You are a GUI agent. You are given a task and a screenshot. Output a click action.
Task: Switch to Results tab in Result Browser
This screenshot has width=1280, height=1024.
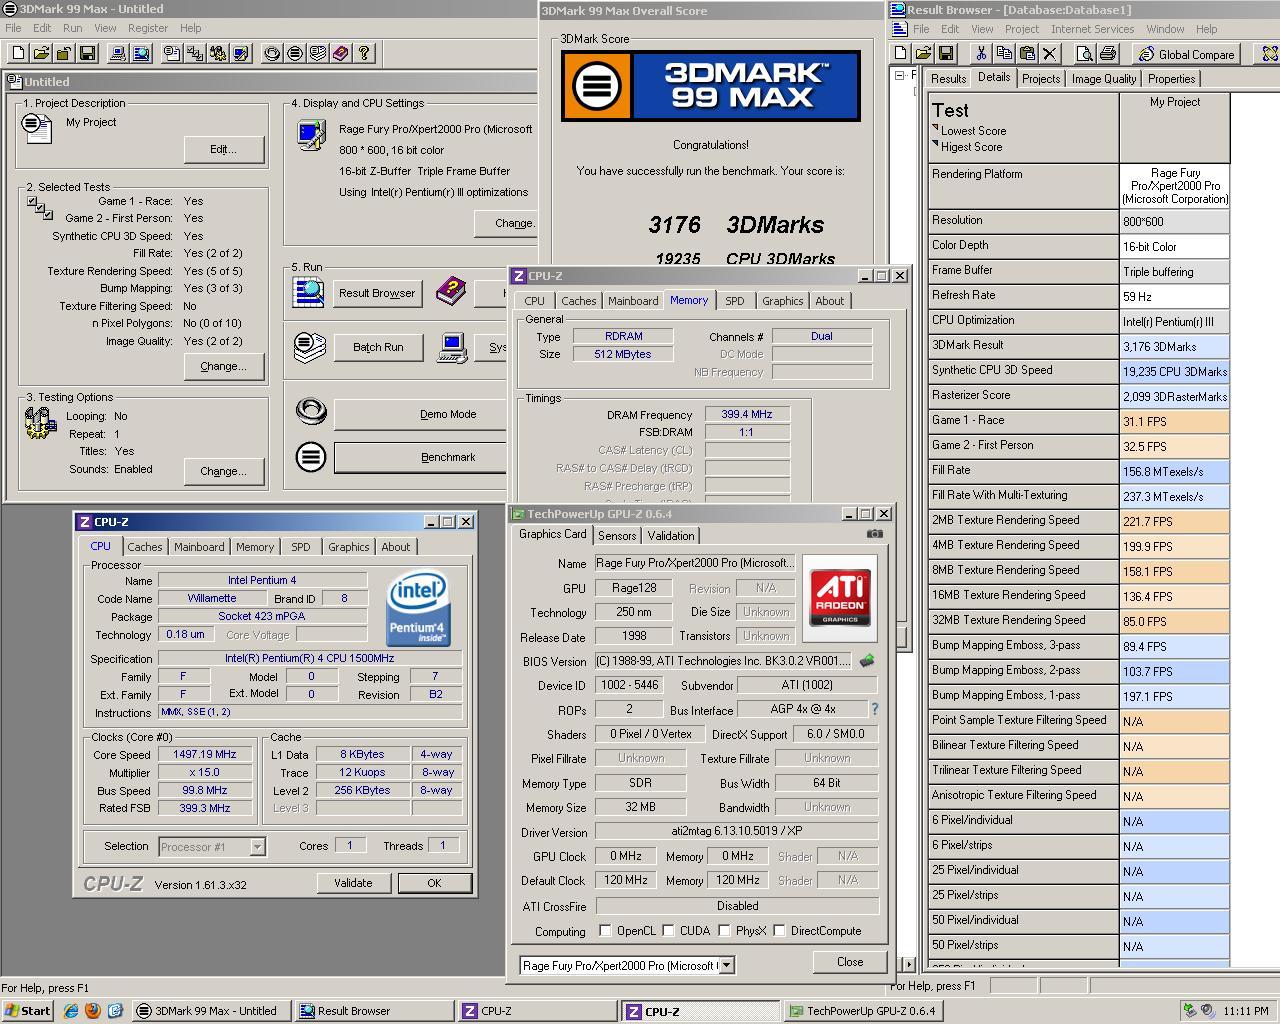point(948,79)
